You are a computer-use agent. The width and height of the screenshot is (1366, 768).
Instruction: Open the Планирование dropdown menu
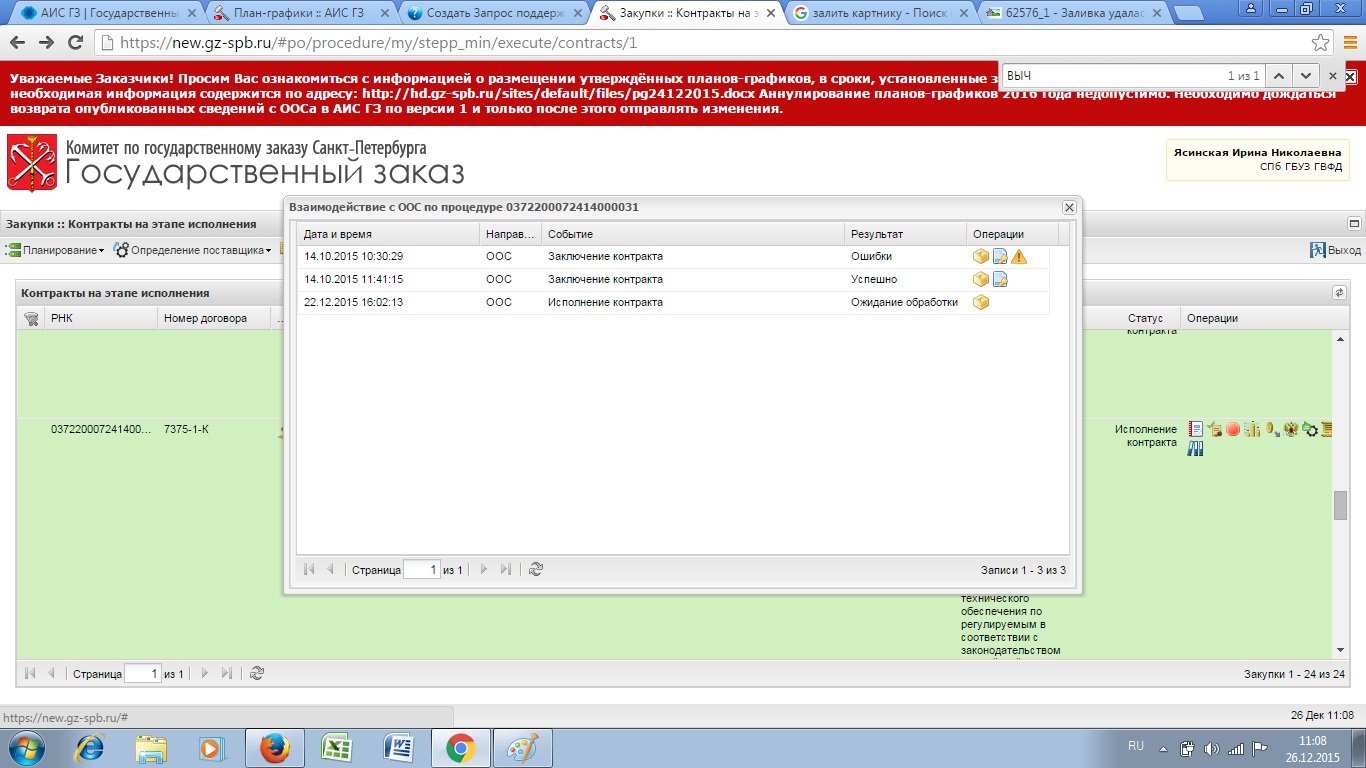(x=56, y=250)
